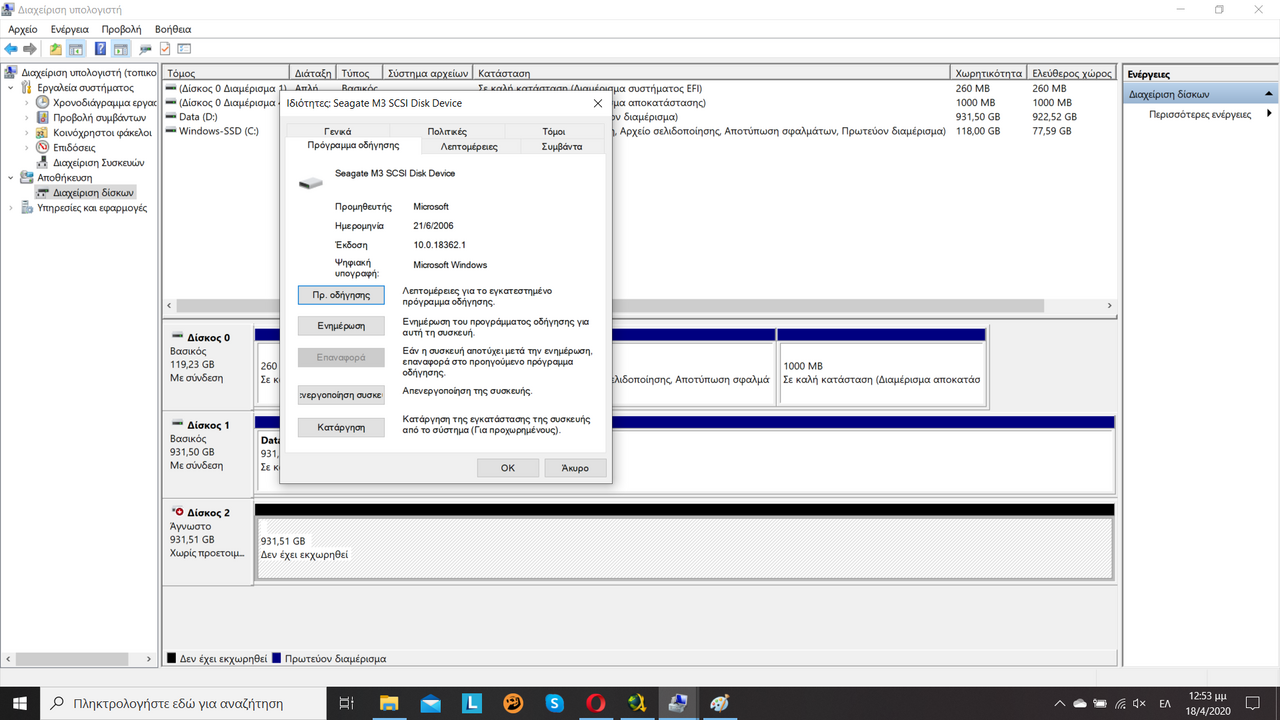Expand the Προβολή συμβάντων node arrow
1280x720 pixels.
(x=26, y=117)
